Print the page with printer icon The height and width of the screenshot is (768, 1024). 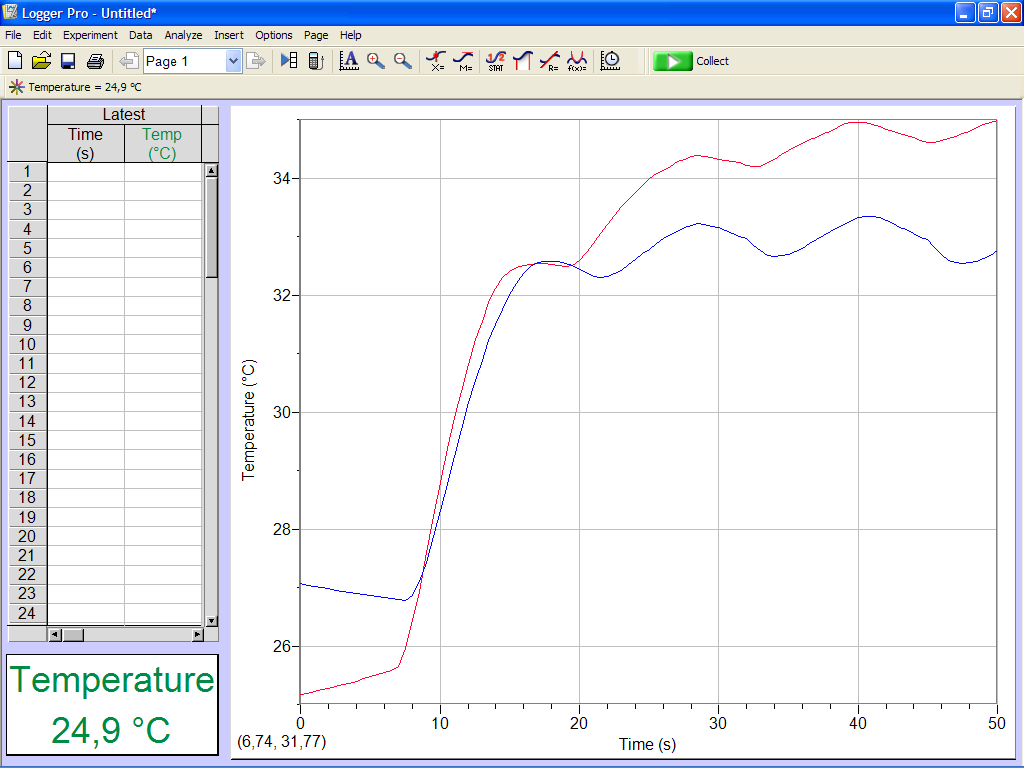click(95, 61)
